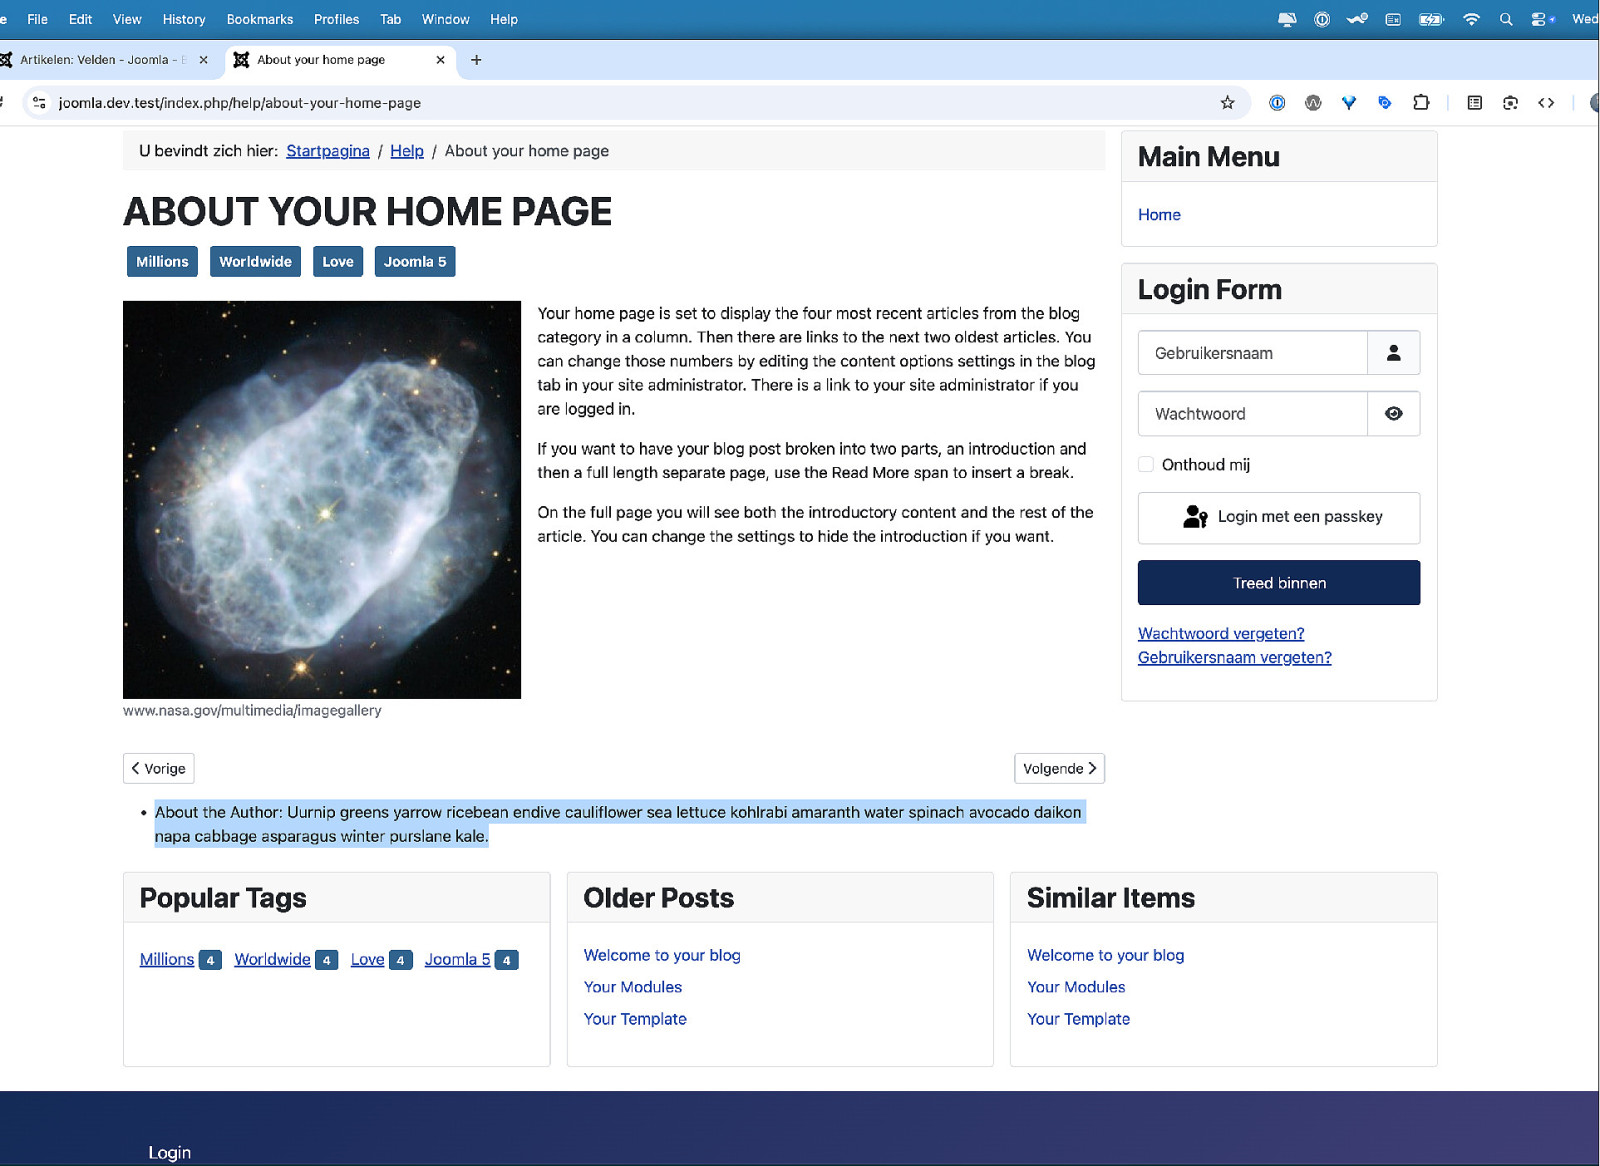Switch to the 'Artikelen: Velden - Joomla' tab

(x=100, y=60)
